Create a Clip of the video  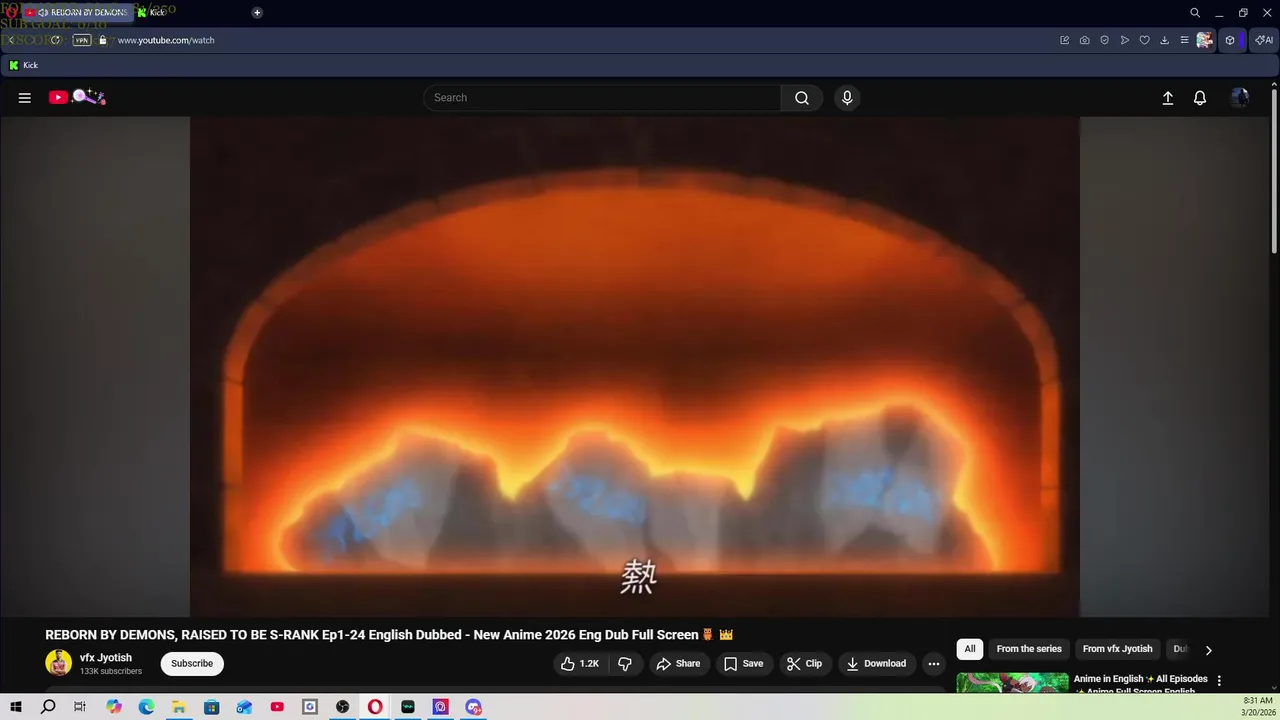pyautogui.click(x=804, y=664)
